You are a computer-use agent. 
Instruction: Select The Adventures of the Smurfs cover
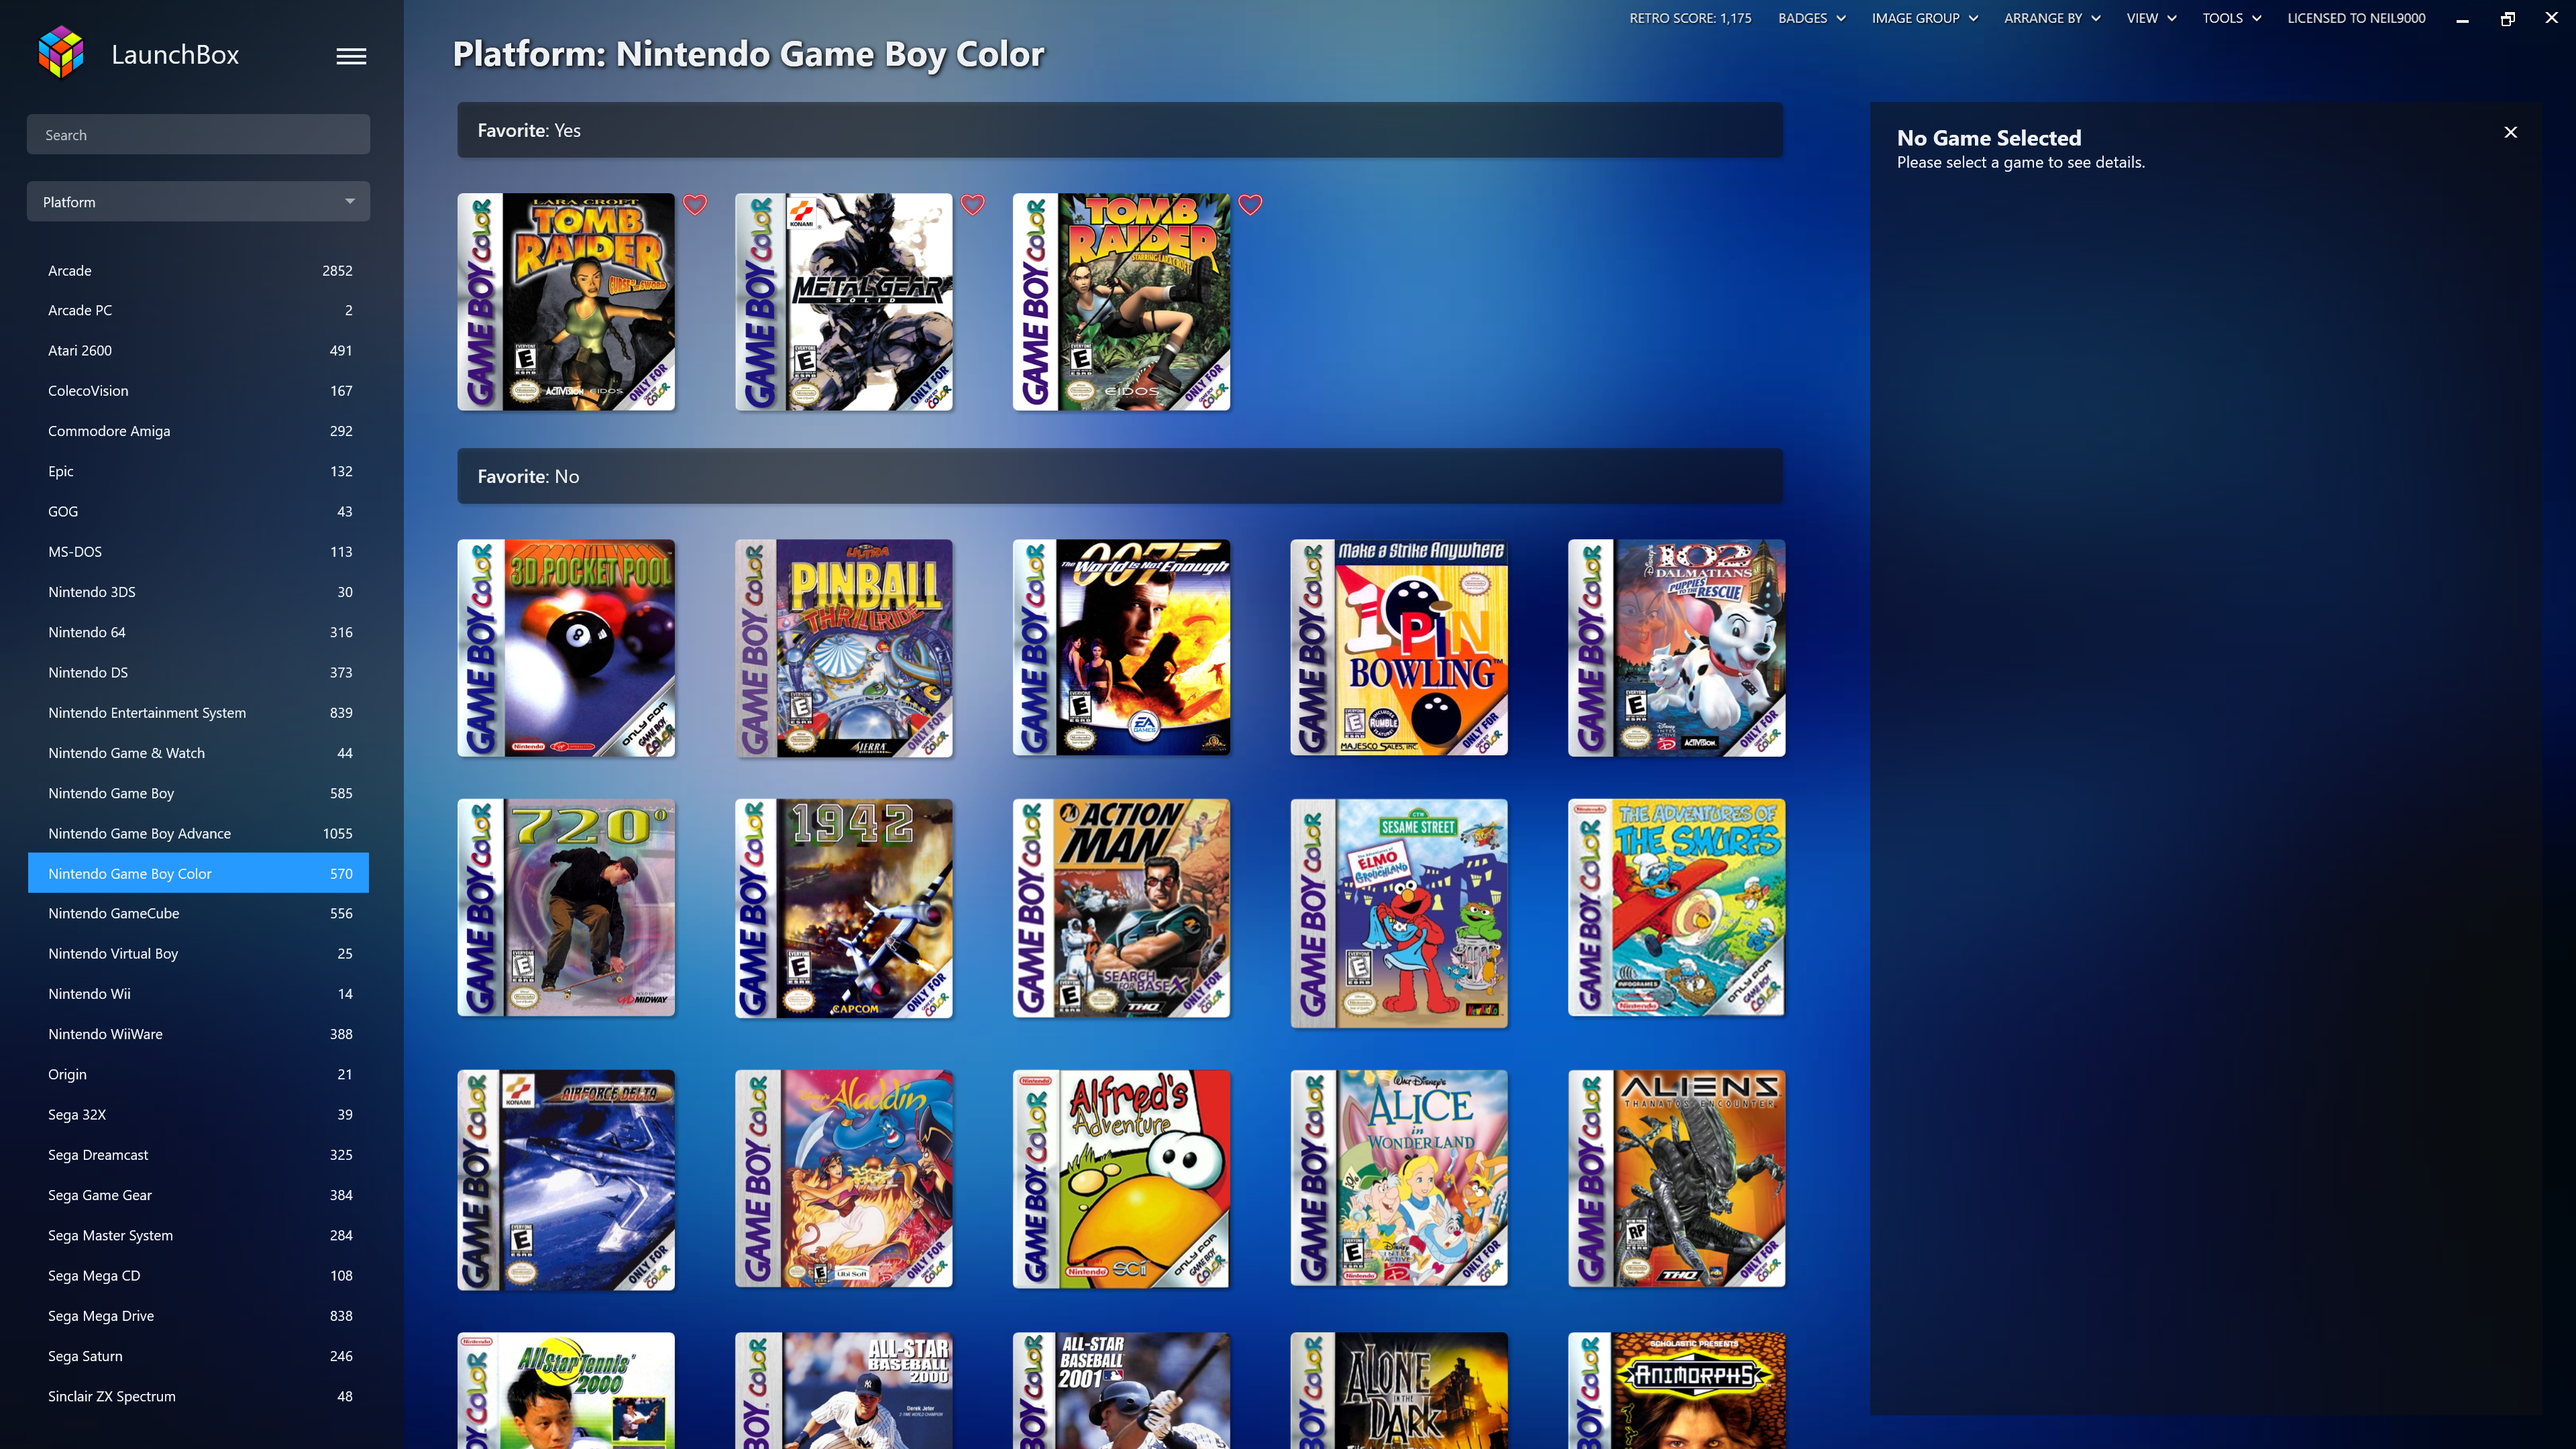(1677, 908)
